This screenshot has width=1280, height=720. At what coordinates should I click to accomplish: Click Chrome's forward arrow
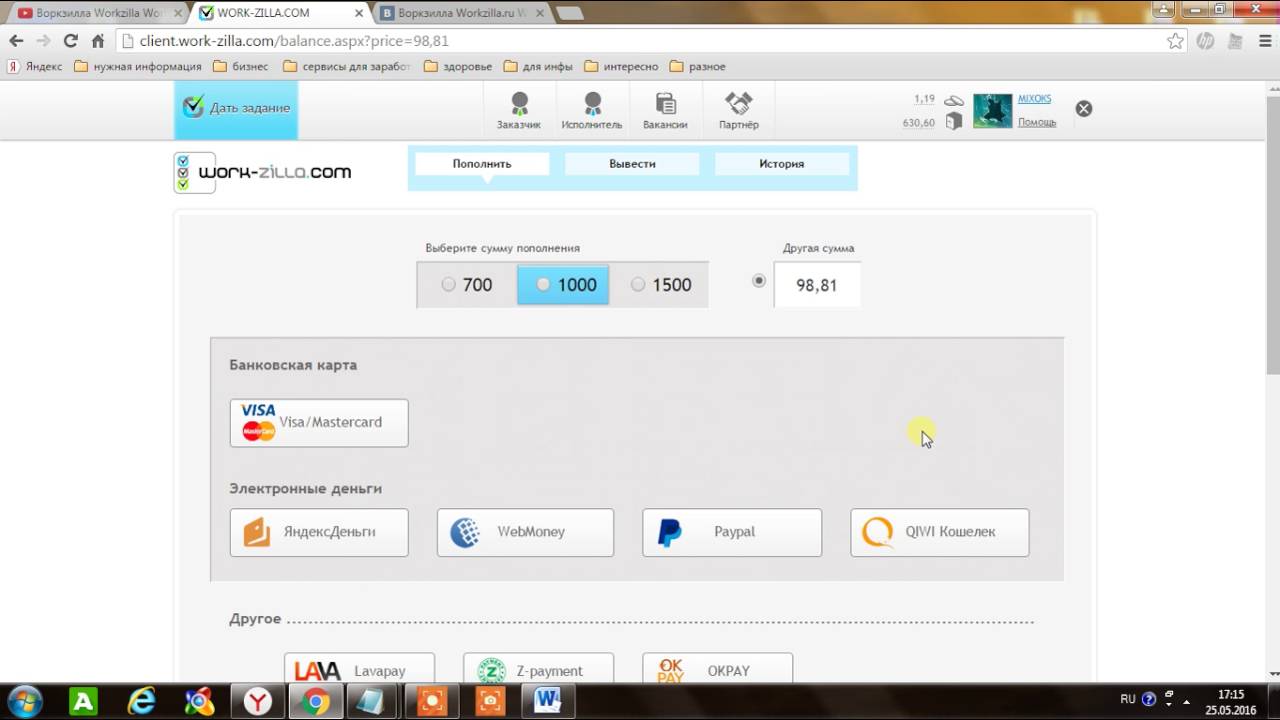pos(43,41)
